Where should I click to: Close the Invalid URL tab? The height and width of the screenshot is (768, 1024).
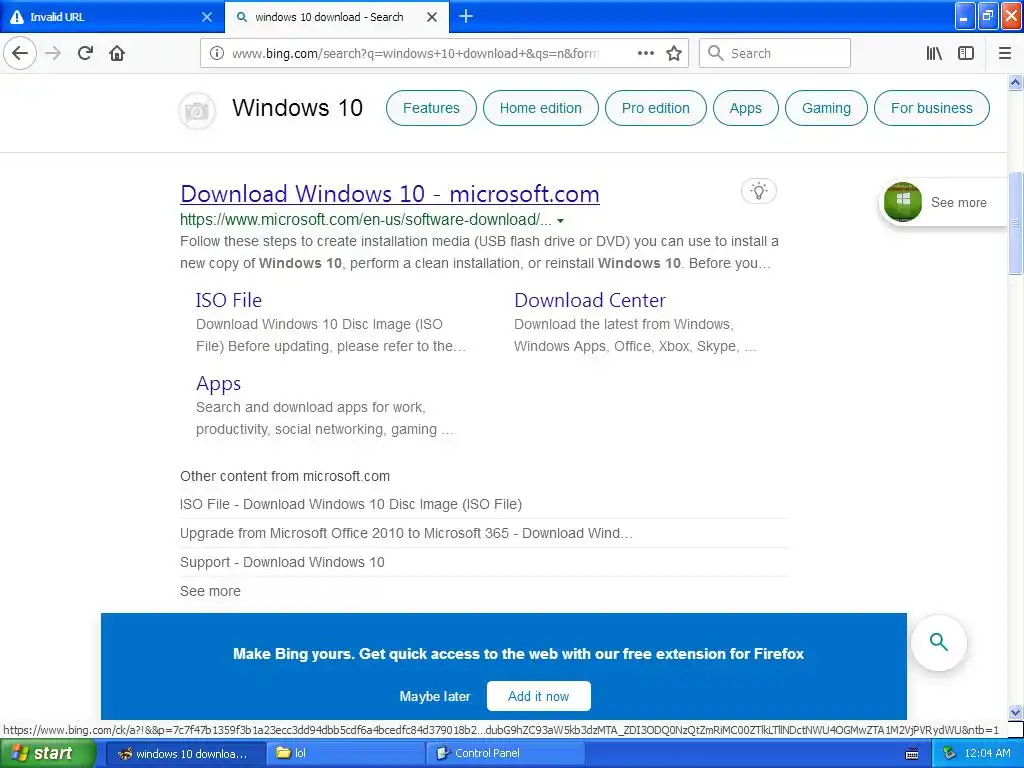206,17
